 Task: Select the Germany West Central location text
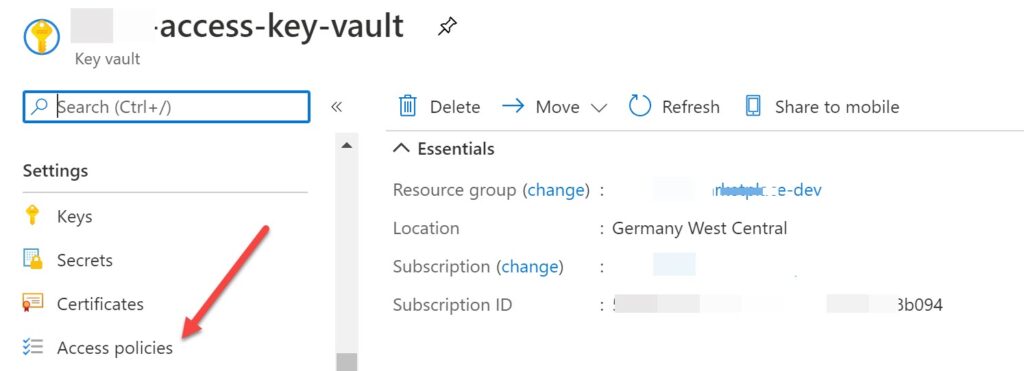[699, 229]
